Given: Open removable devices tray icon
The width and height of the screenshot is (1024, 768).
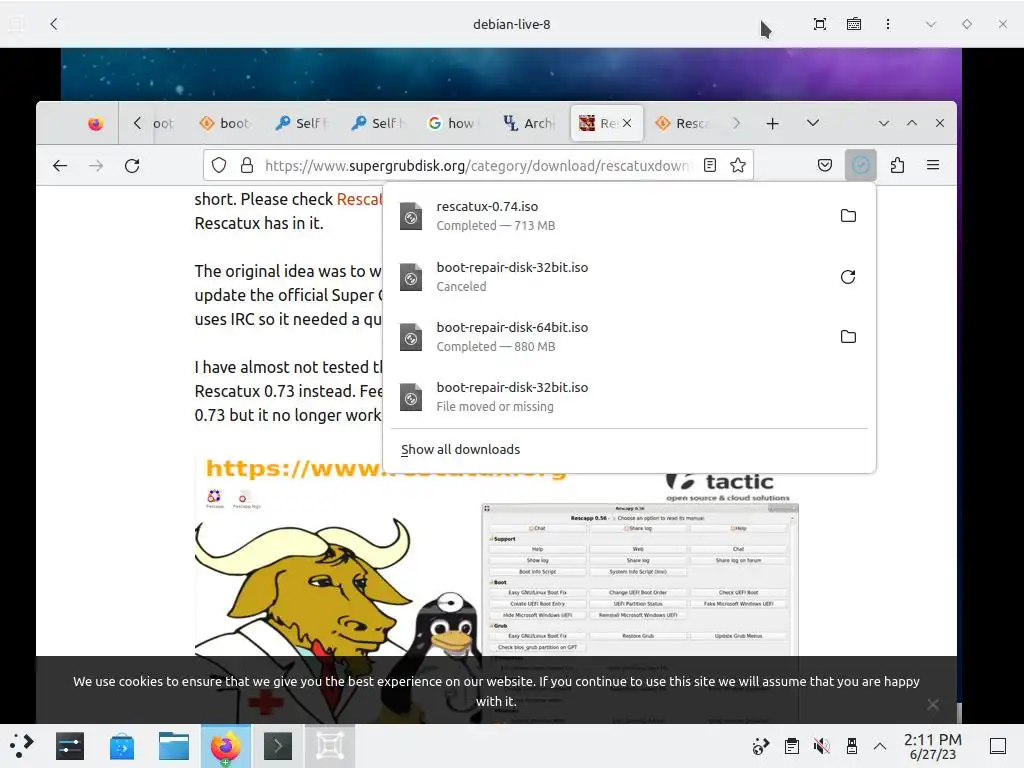Looking at the screenshot, I should click(x=852, y=746).
